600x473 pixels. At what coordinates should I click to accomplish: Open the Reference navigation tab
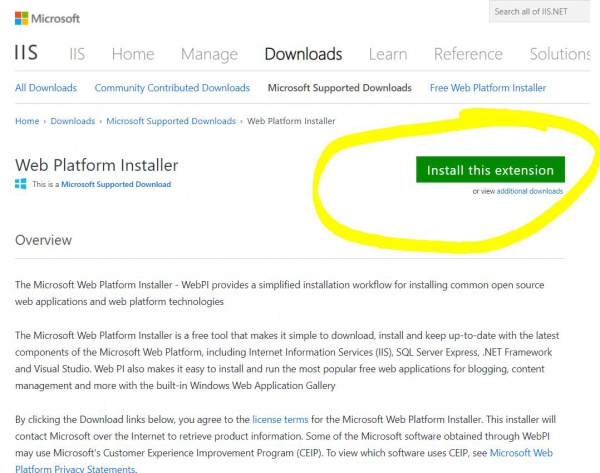(468, 54)
